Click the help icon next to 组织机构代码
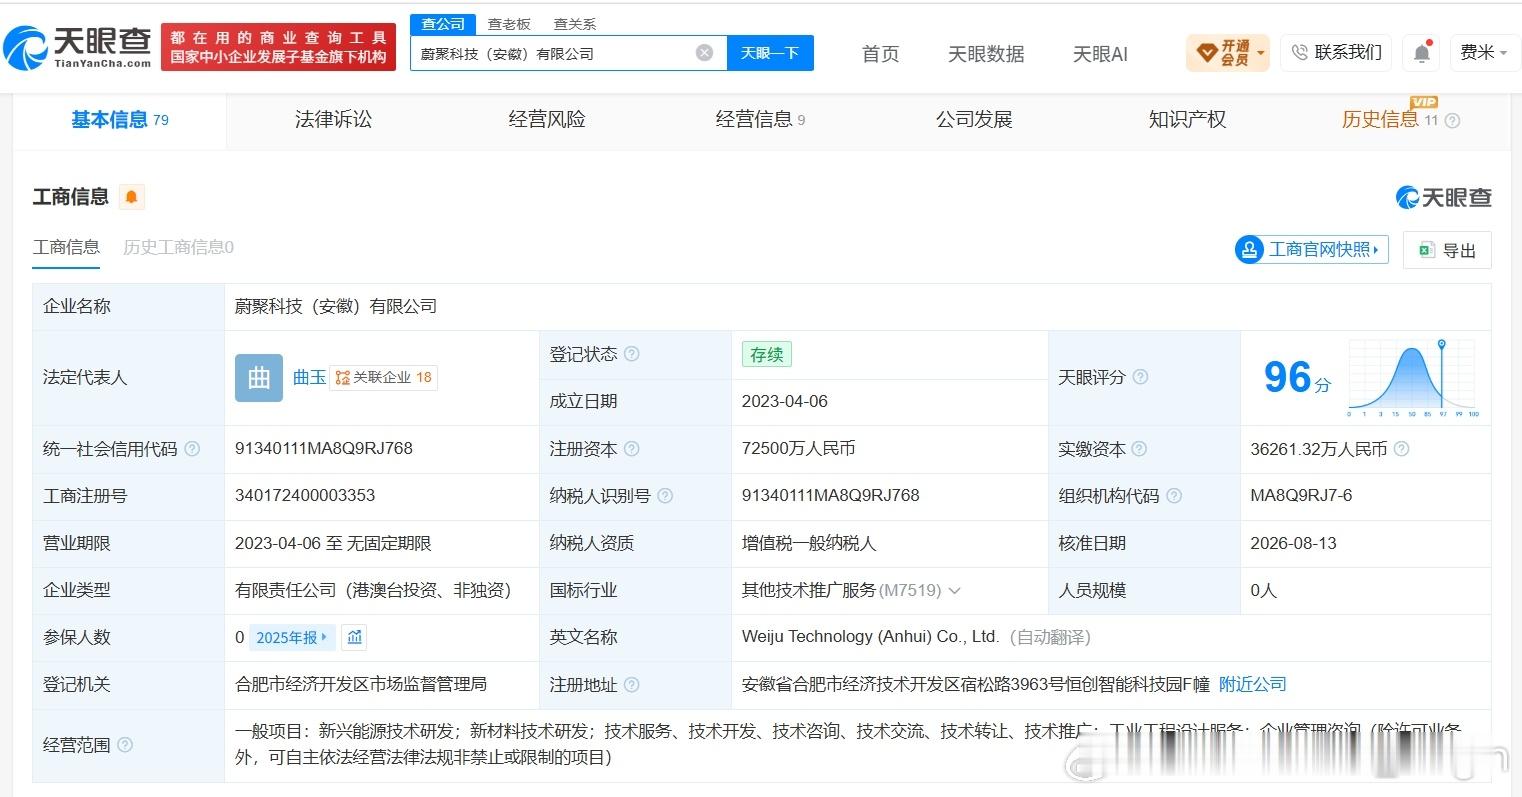 pos(1174,496)
